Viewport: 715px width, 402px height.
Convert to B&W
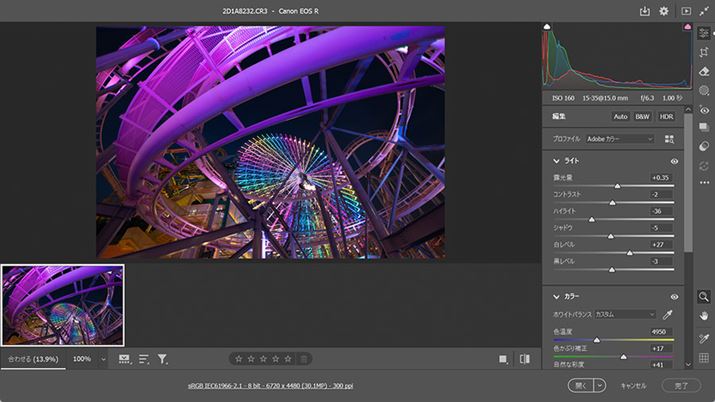coord(642,117)
